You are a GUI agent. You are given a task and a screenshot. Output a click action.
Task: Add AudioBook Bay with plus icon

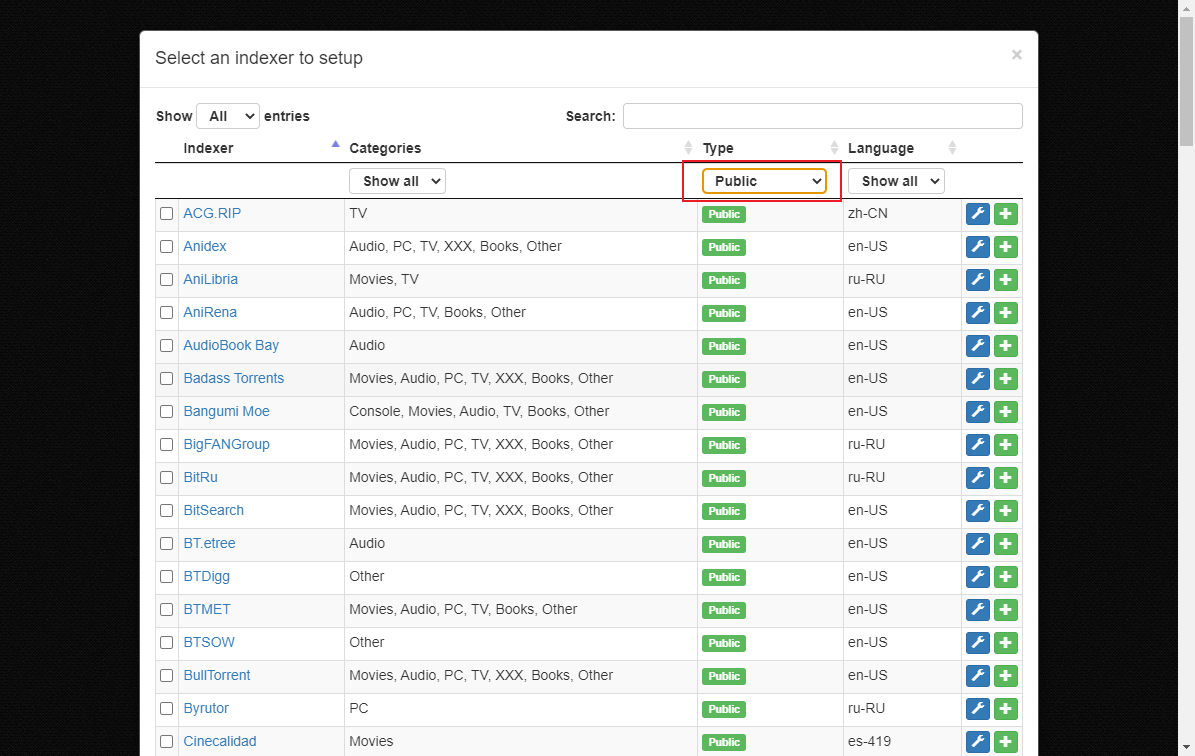pos(1006,346)
